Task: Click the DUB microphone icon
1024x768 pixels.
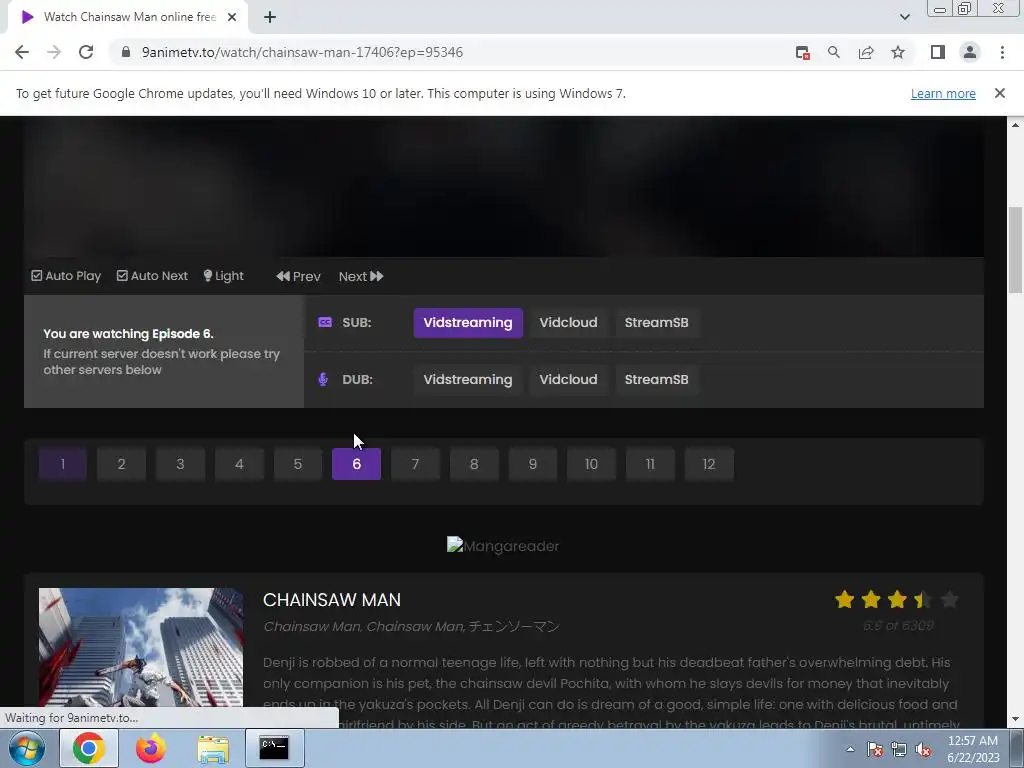Action: pos(323,379)
